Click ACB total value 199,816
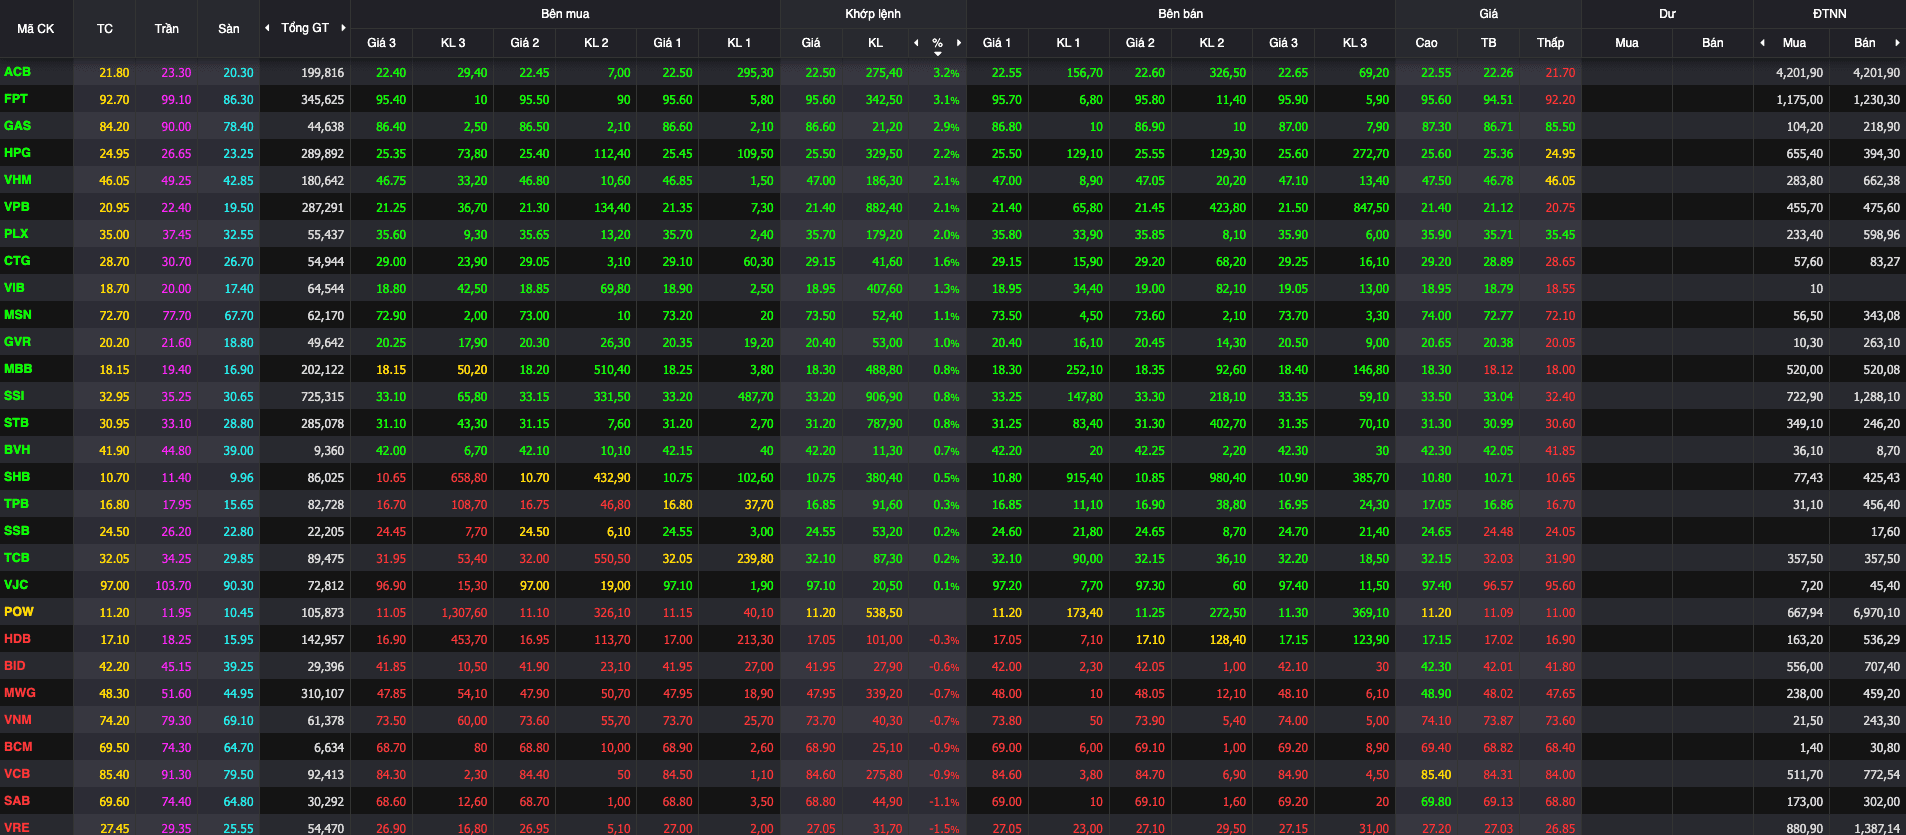This screenshot has height=835, width=1906. coord(322,73)
